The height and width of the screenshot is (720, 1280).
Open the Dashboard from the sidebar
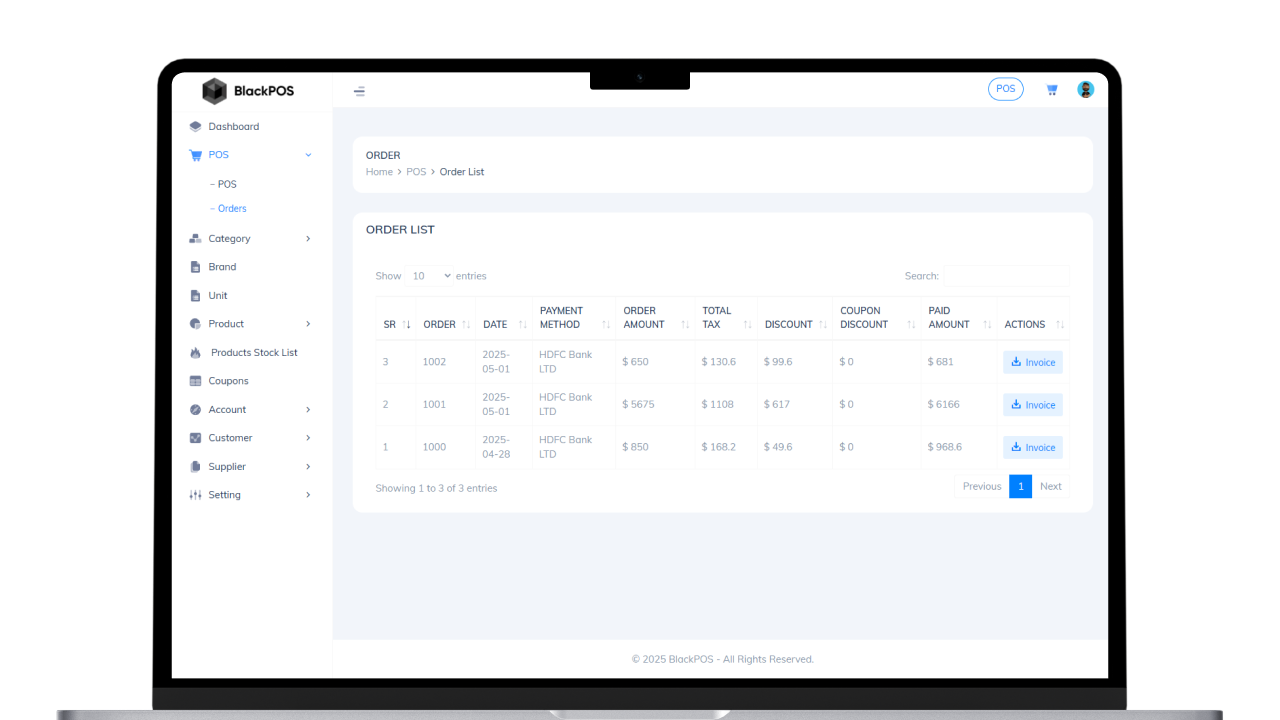234,126
